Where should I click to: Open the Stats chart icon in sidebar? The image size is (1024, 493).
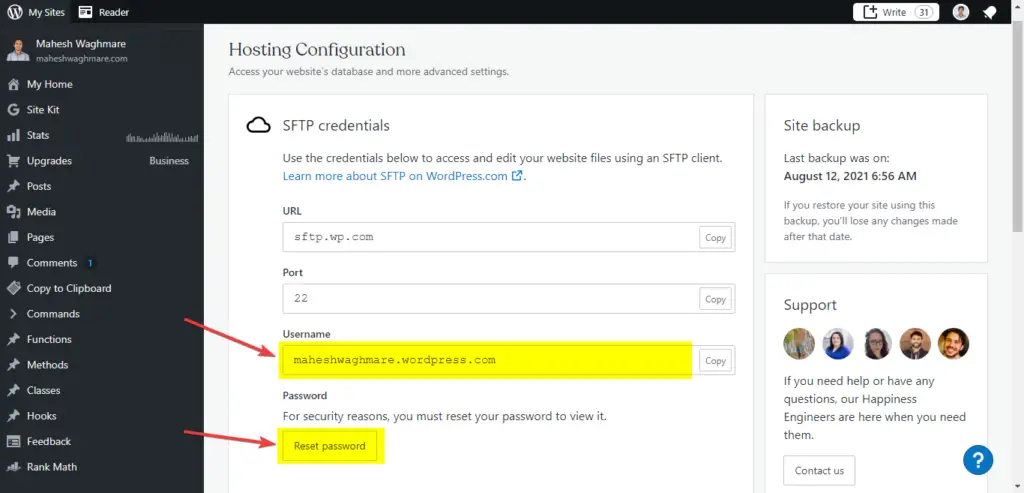click(x=13, y=135)
